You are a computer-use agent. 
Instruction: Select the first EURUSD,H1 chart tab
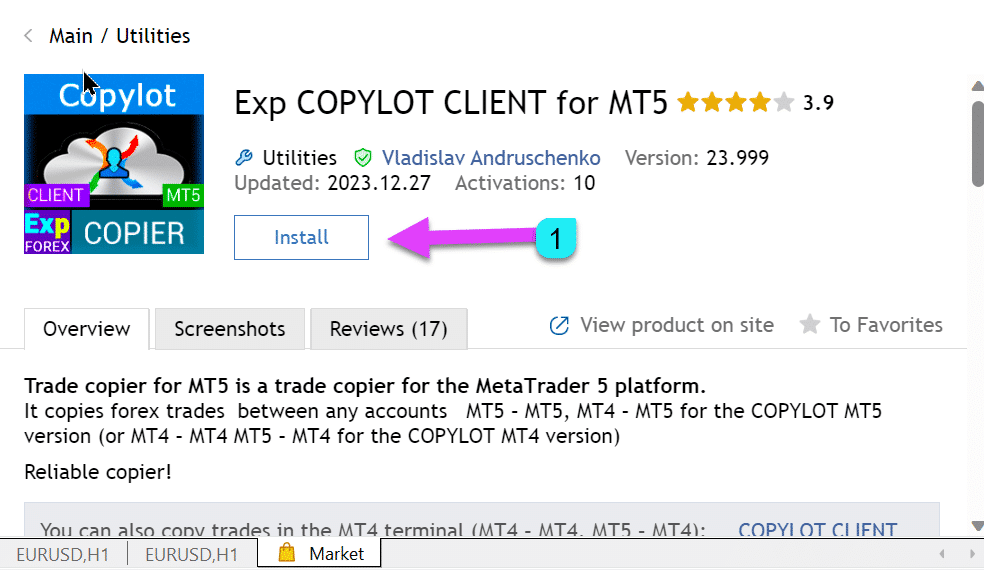click(62, 553)
